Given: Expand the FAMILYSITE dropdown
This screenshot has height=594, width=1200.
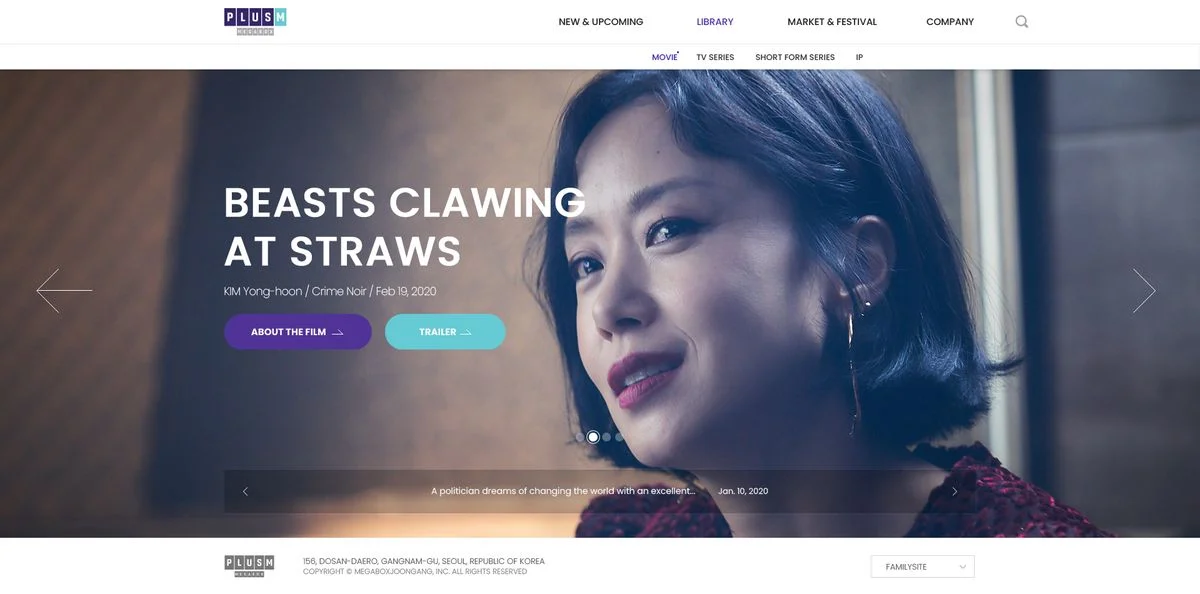Looking at the screenshot, I should 922,567.
